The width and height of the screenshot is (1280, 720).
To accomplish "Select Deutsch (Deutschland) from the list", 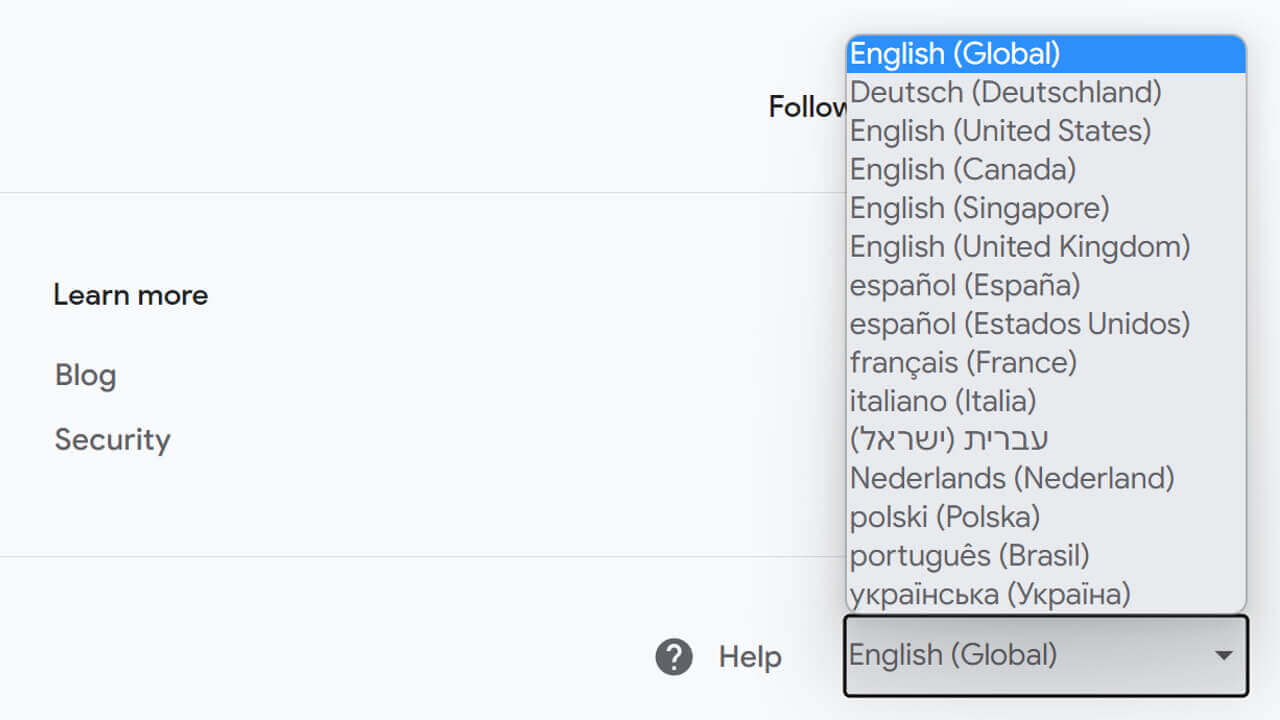I will click(1005, 92).
